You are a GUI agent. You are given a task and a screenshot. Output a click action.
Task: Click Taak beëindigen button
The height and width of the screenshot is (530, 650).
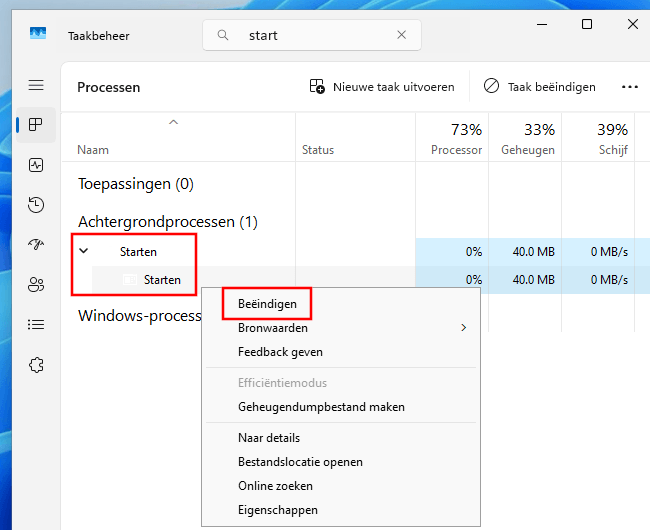(539, 87)
